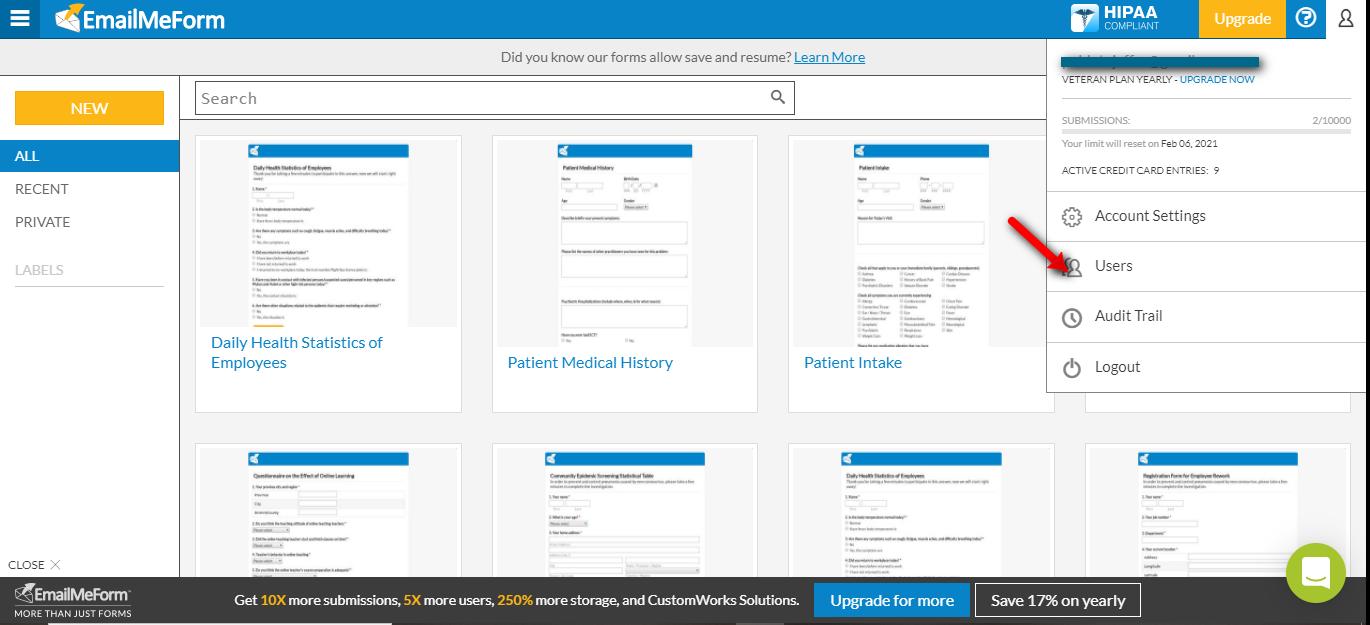Click the EmailMeForm logo in bottom banner
Viewport: 1370px width, 625px height.
(x=72, y=600)
